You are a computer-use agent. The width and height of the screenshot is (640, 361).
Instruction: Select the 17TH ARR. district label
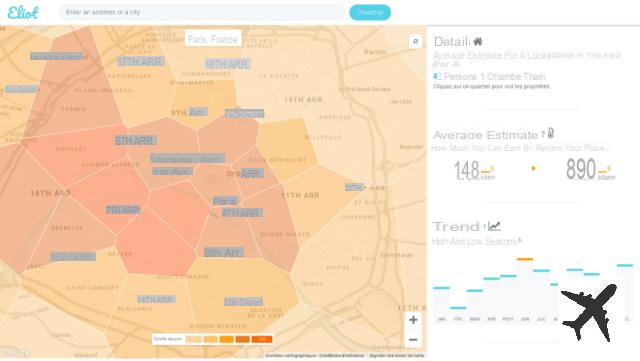tap(141, 62)
